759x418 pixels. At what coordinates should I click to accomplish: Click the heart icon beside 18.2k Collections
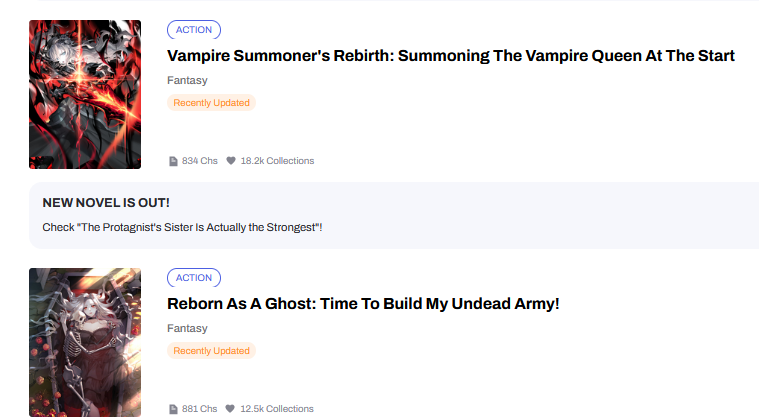click(230, 161)
